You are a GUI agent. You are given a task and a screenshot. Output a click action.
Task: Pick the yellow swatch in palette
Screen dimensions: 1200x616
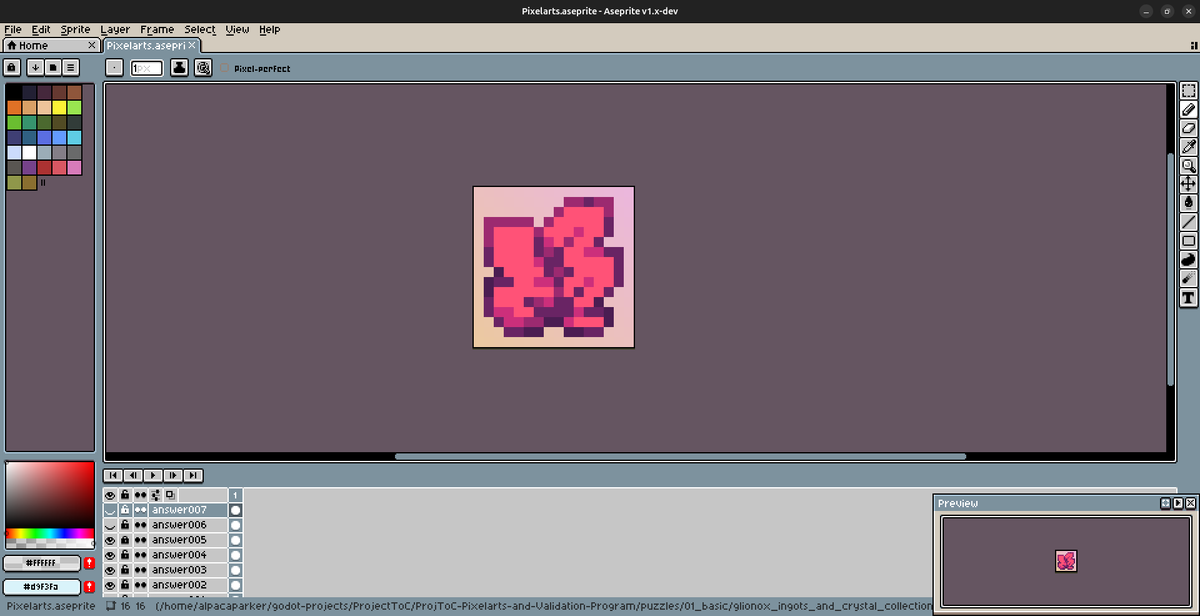tap(59, 107)
